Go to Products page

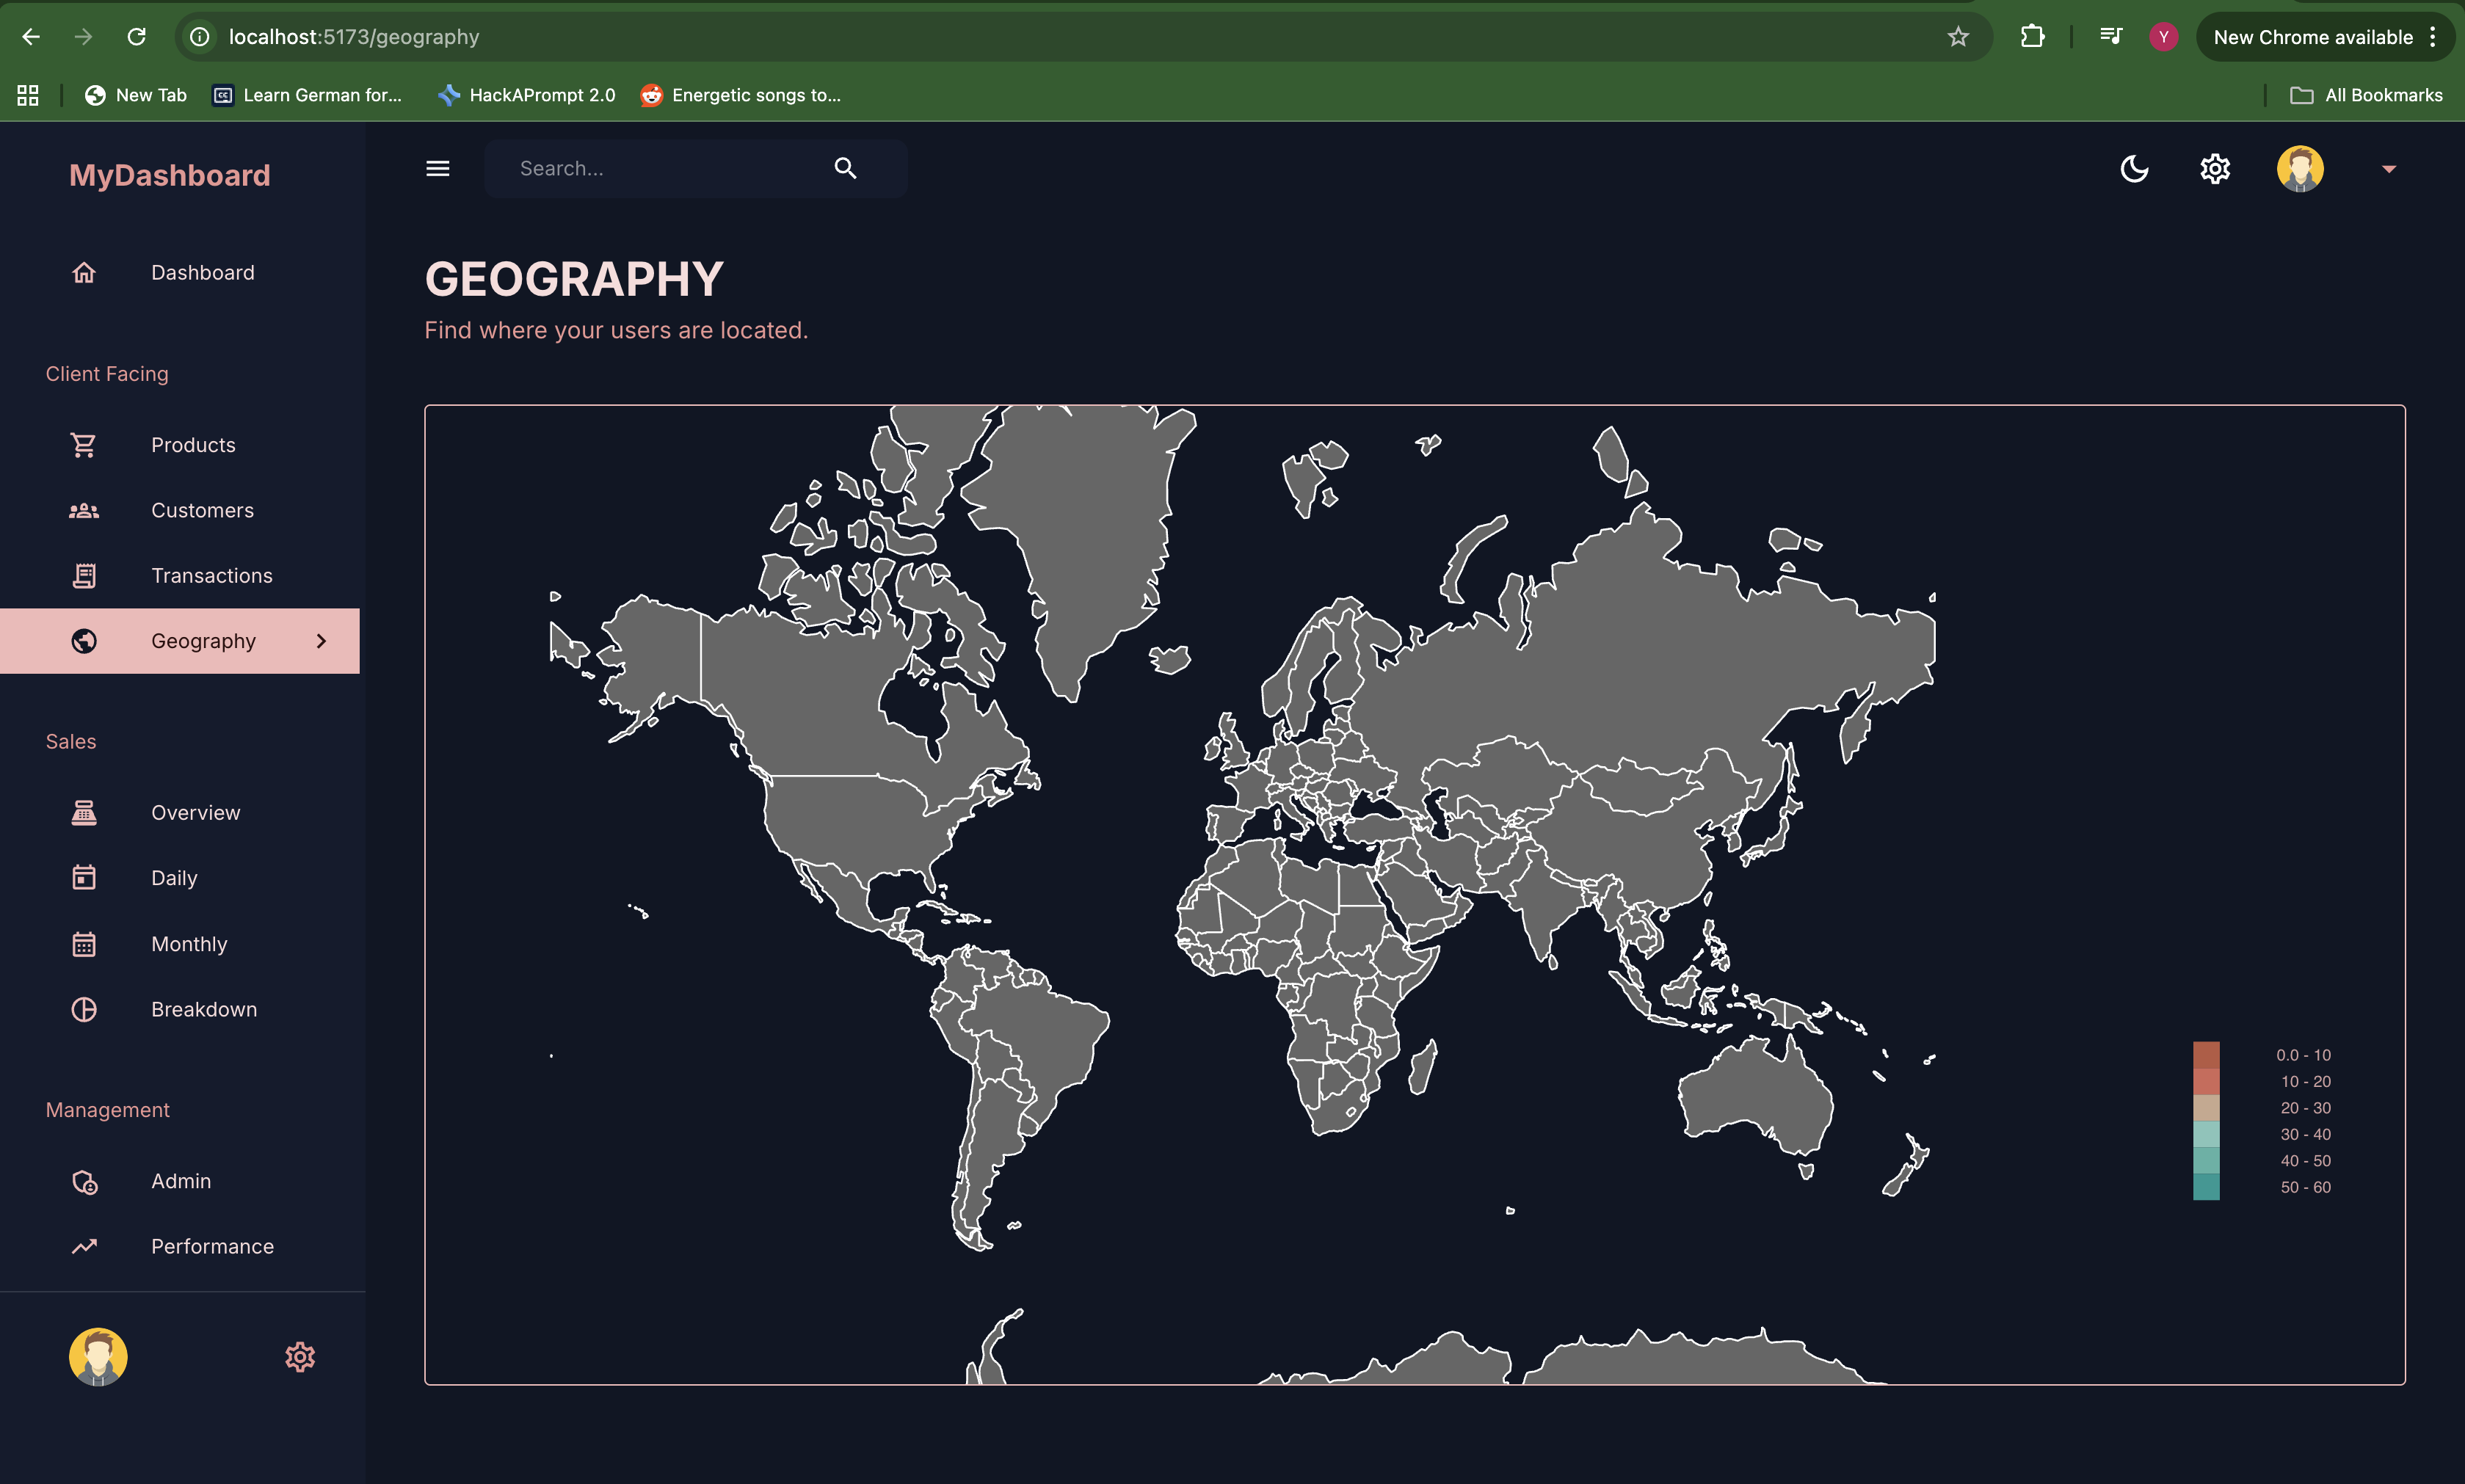193,445
